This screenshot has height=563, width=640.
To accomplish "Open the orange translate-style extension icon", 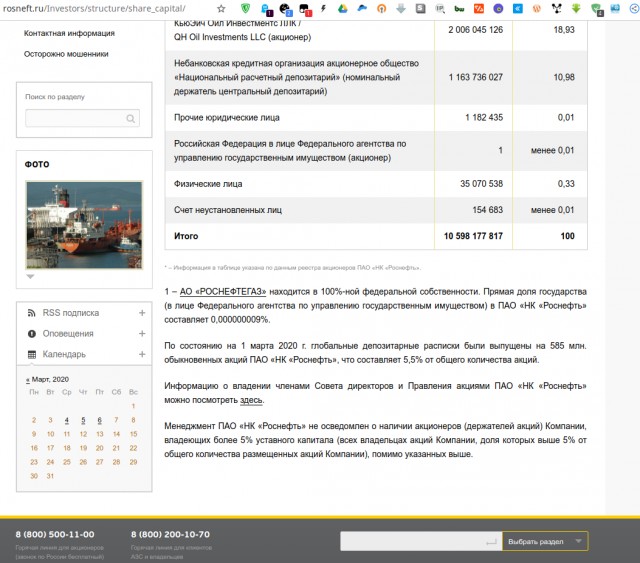I will coord(479,8).
